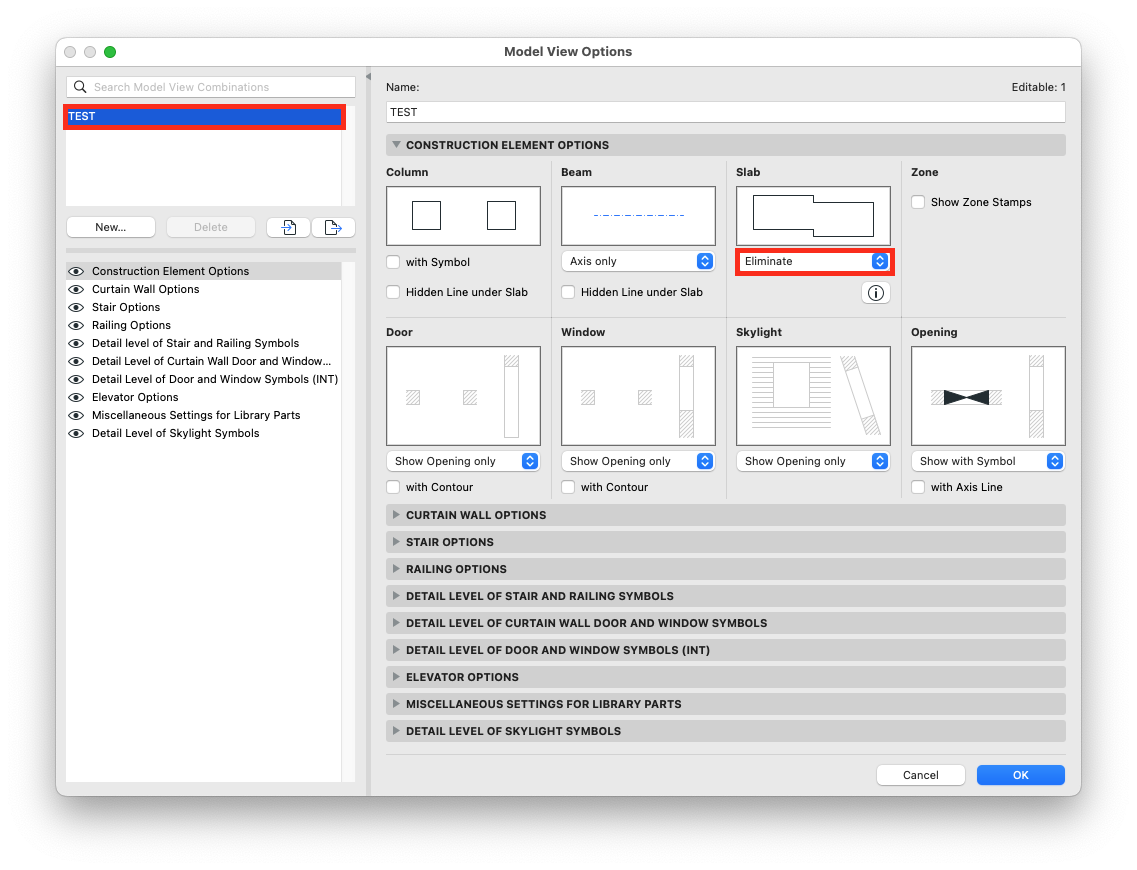Select Miscellaneous Settings for Library Parts
This screenshot has height=870, width=1137.
[196, 415]
